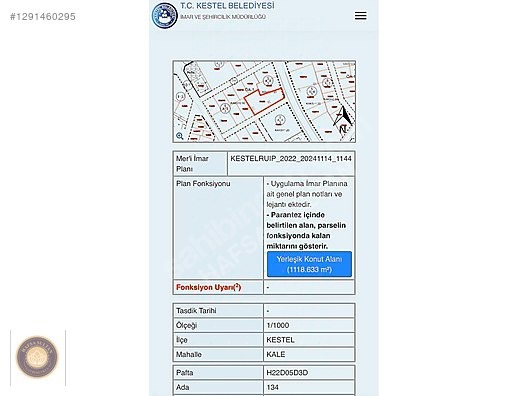Click the red Fonksiyon Uyarı label
The height and width of the screenshot is (396, 528).
(x=208, y=287)
